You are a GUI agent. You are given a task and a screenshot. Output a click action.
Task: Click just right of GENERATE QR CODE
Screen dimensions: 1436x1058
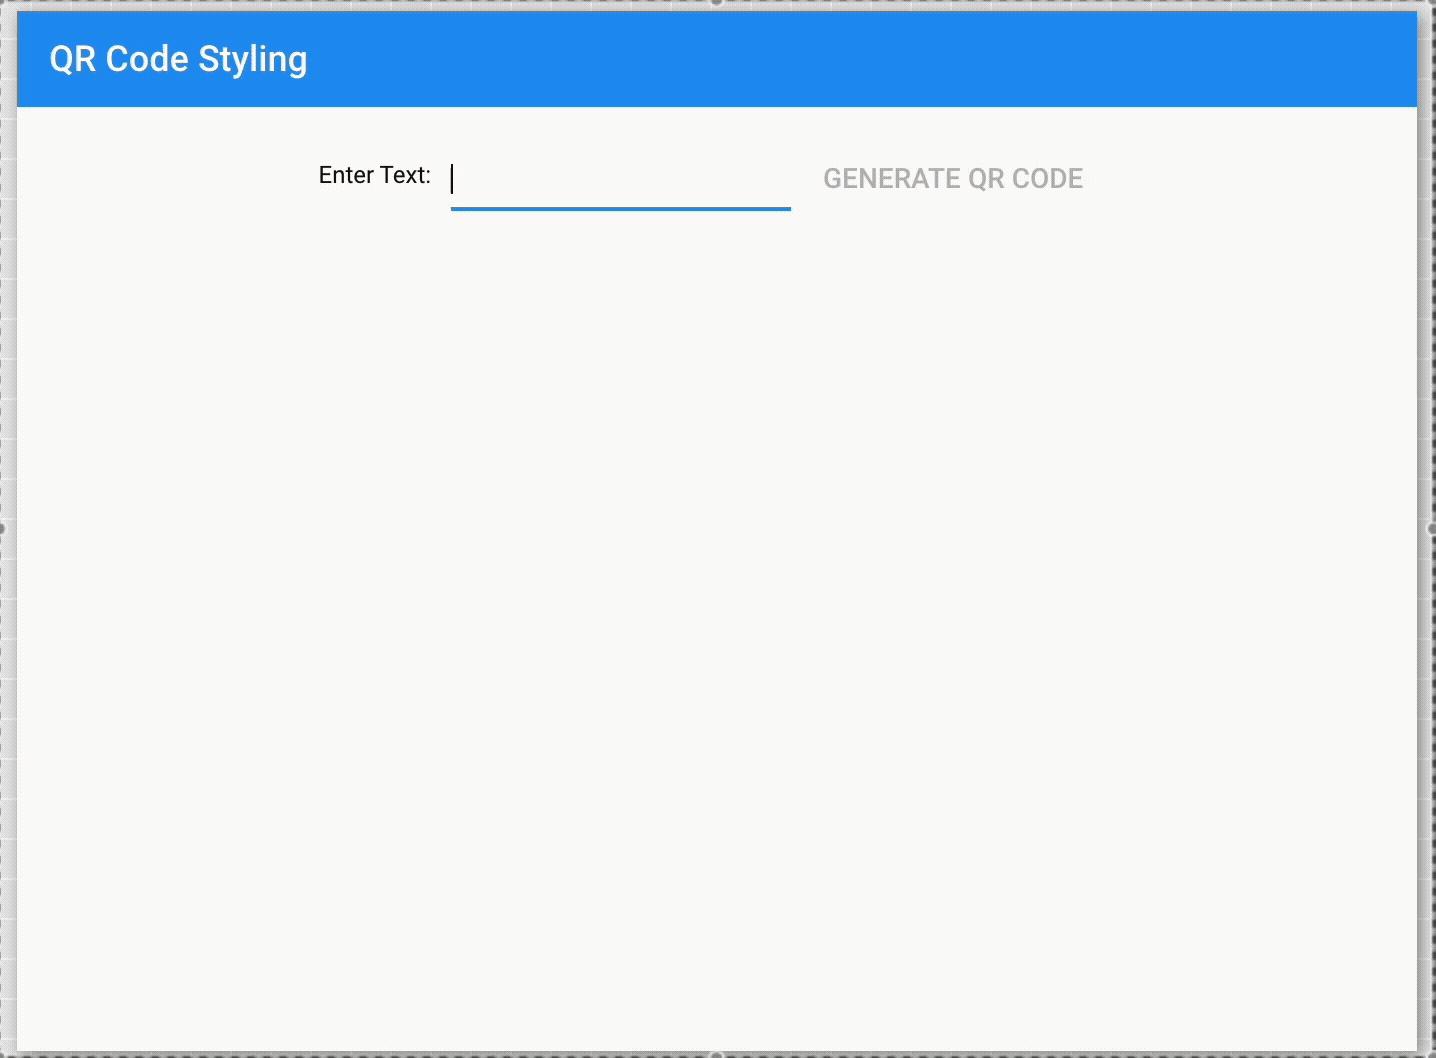point(1150,178)
